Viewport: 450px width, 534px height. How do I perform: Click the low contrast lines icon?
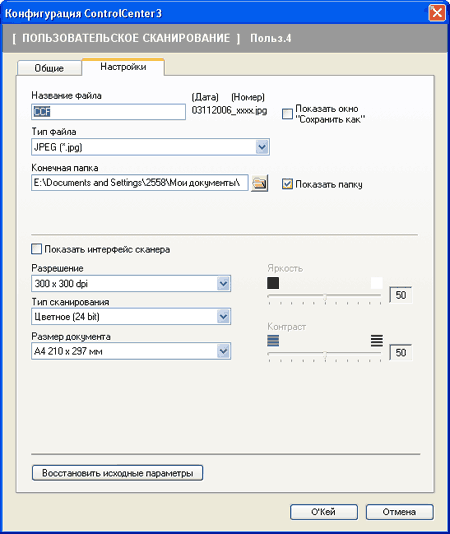[273, 340]
